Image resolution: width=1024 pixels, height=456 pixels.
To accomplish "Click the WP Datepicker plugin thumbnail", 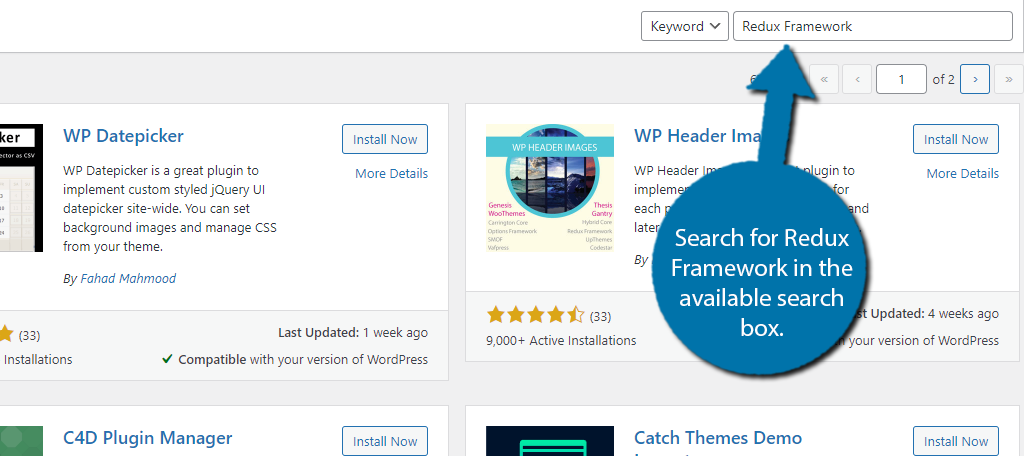I will [22, 188].
